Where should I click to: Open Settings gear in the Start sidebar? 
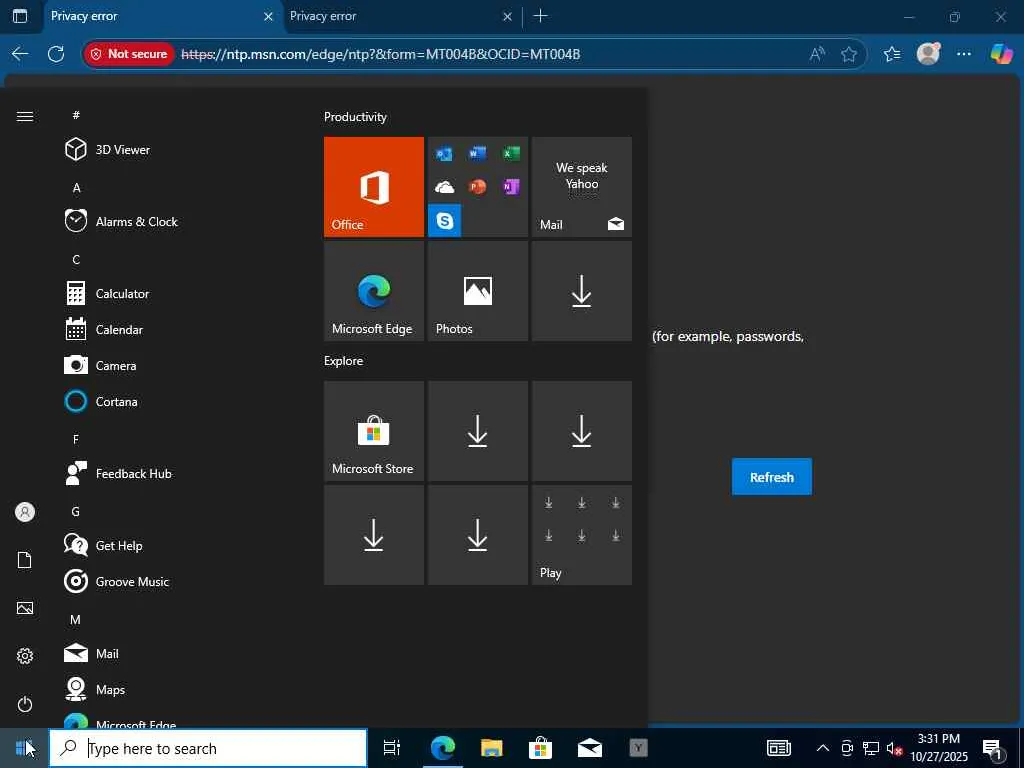click(25, 656)
